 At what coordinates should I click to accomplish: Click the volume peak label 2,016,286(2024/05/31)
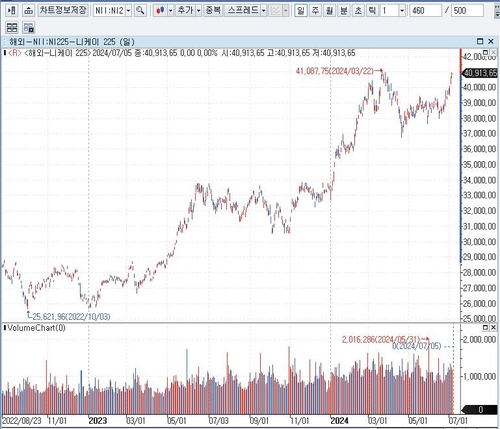[x=381, y=340]
